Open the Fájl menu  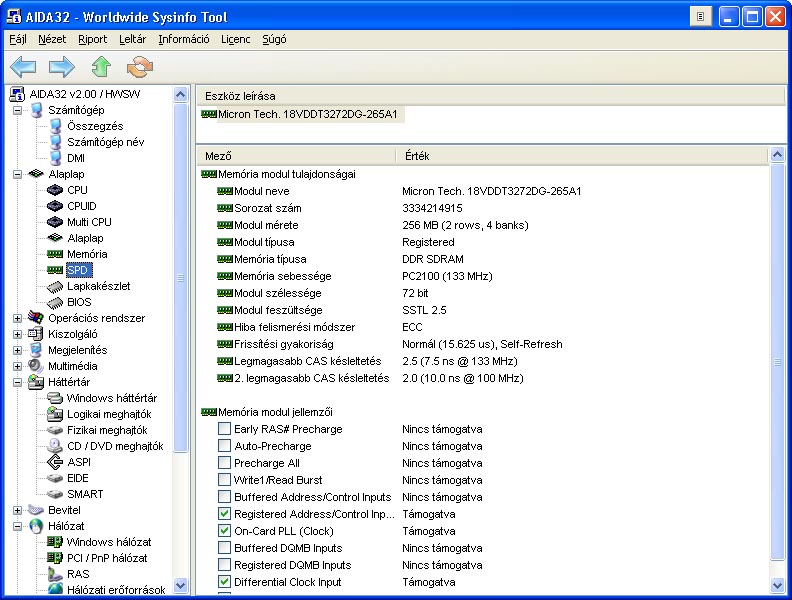[x=18, y=39]
